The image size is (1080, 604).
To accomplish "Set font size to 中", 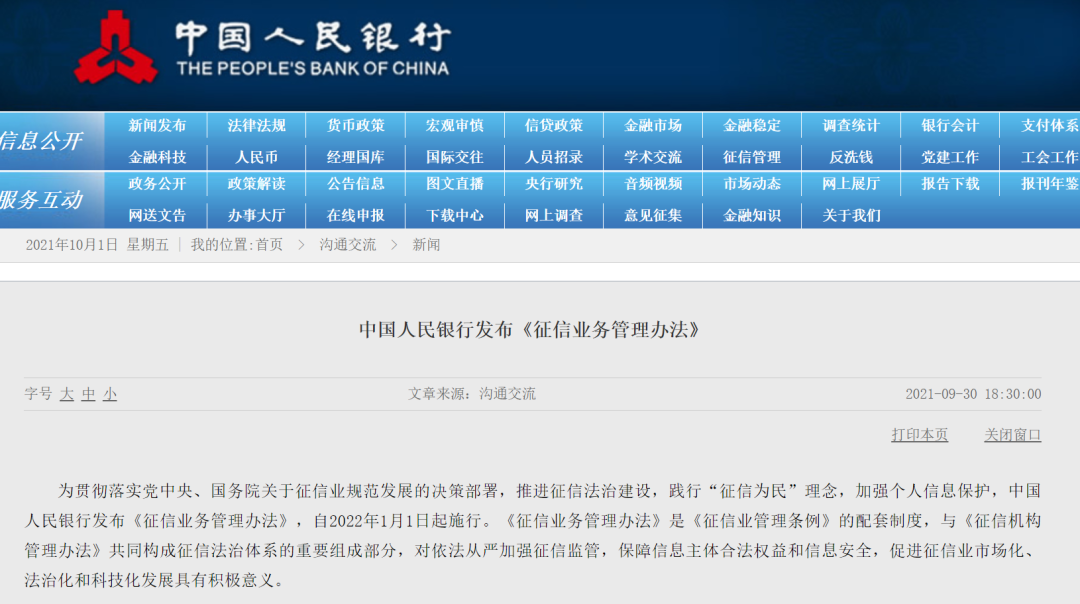I will click(x=88, y=394).
